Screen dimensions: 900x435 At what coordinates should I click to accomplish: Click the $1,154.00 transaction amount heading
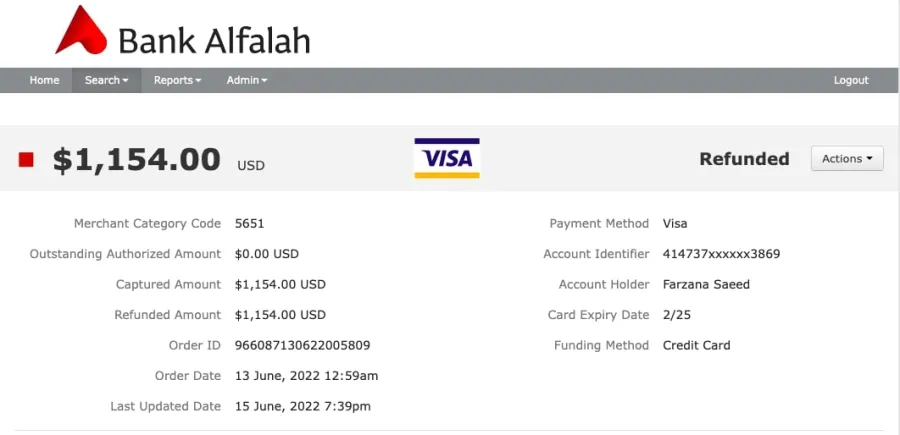click(137, 159)
